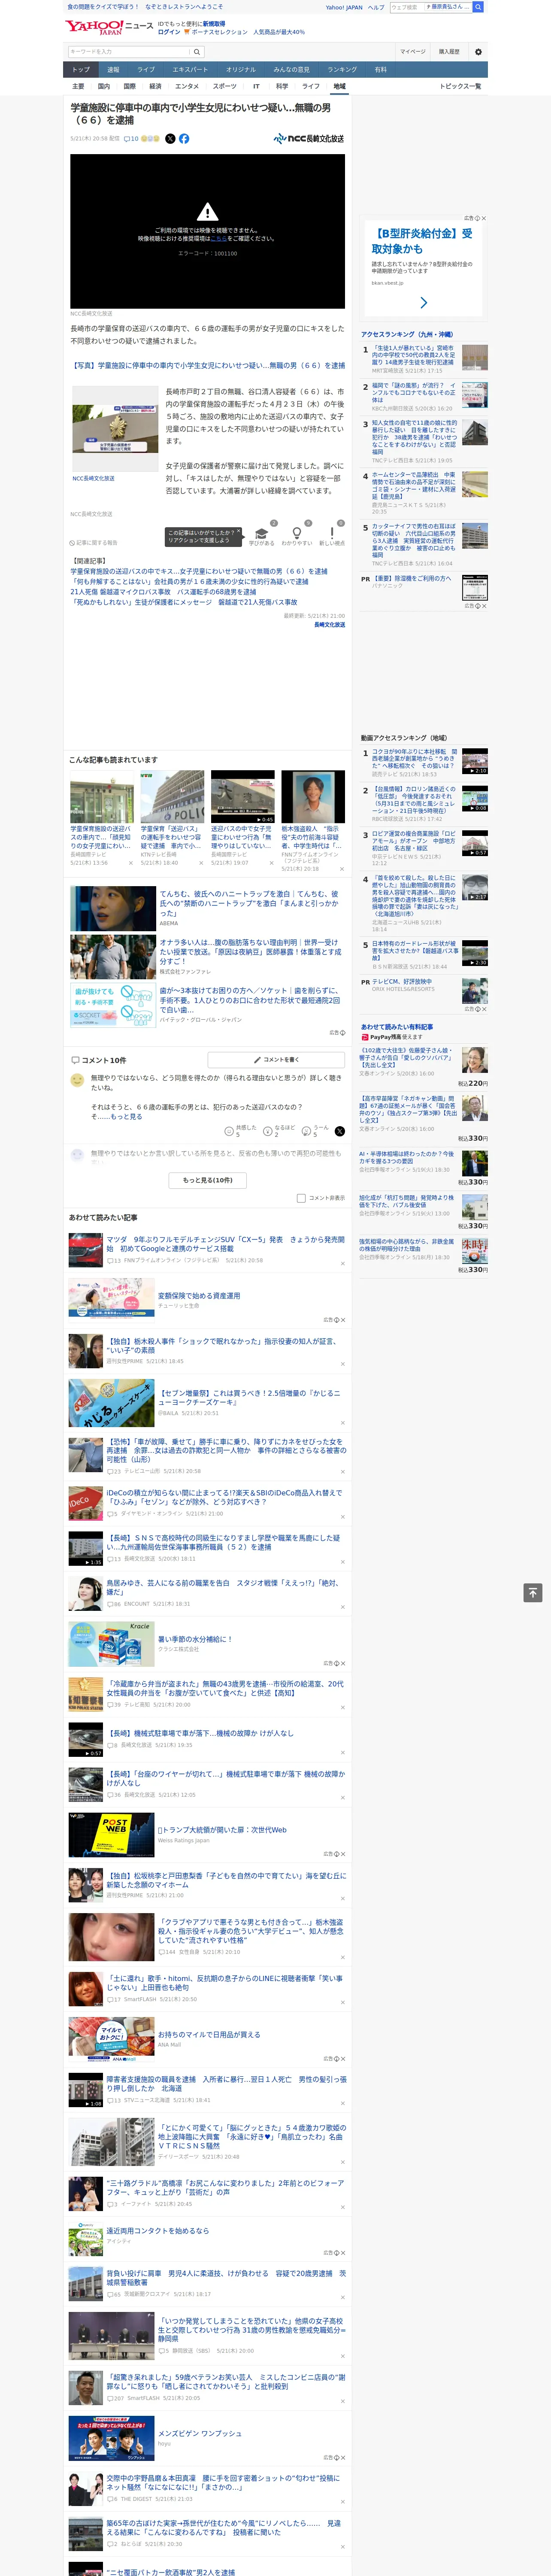Viewport: 551px width, 2576px height.
Task: Click the 長崎文化放送 source link below the article
Action: click(329, 625)
